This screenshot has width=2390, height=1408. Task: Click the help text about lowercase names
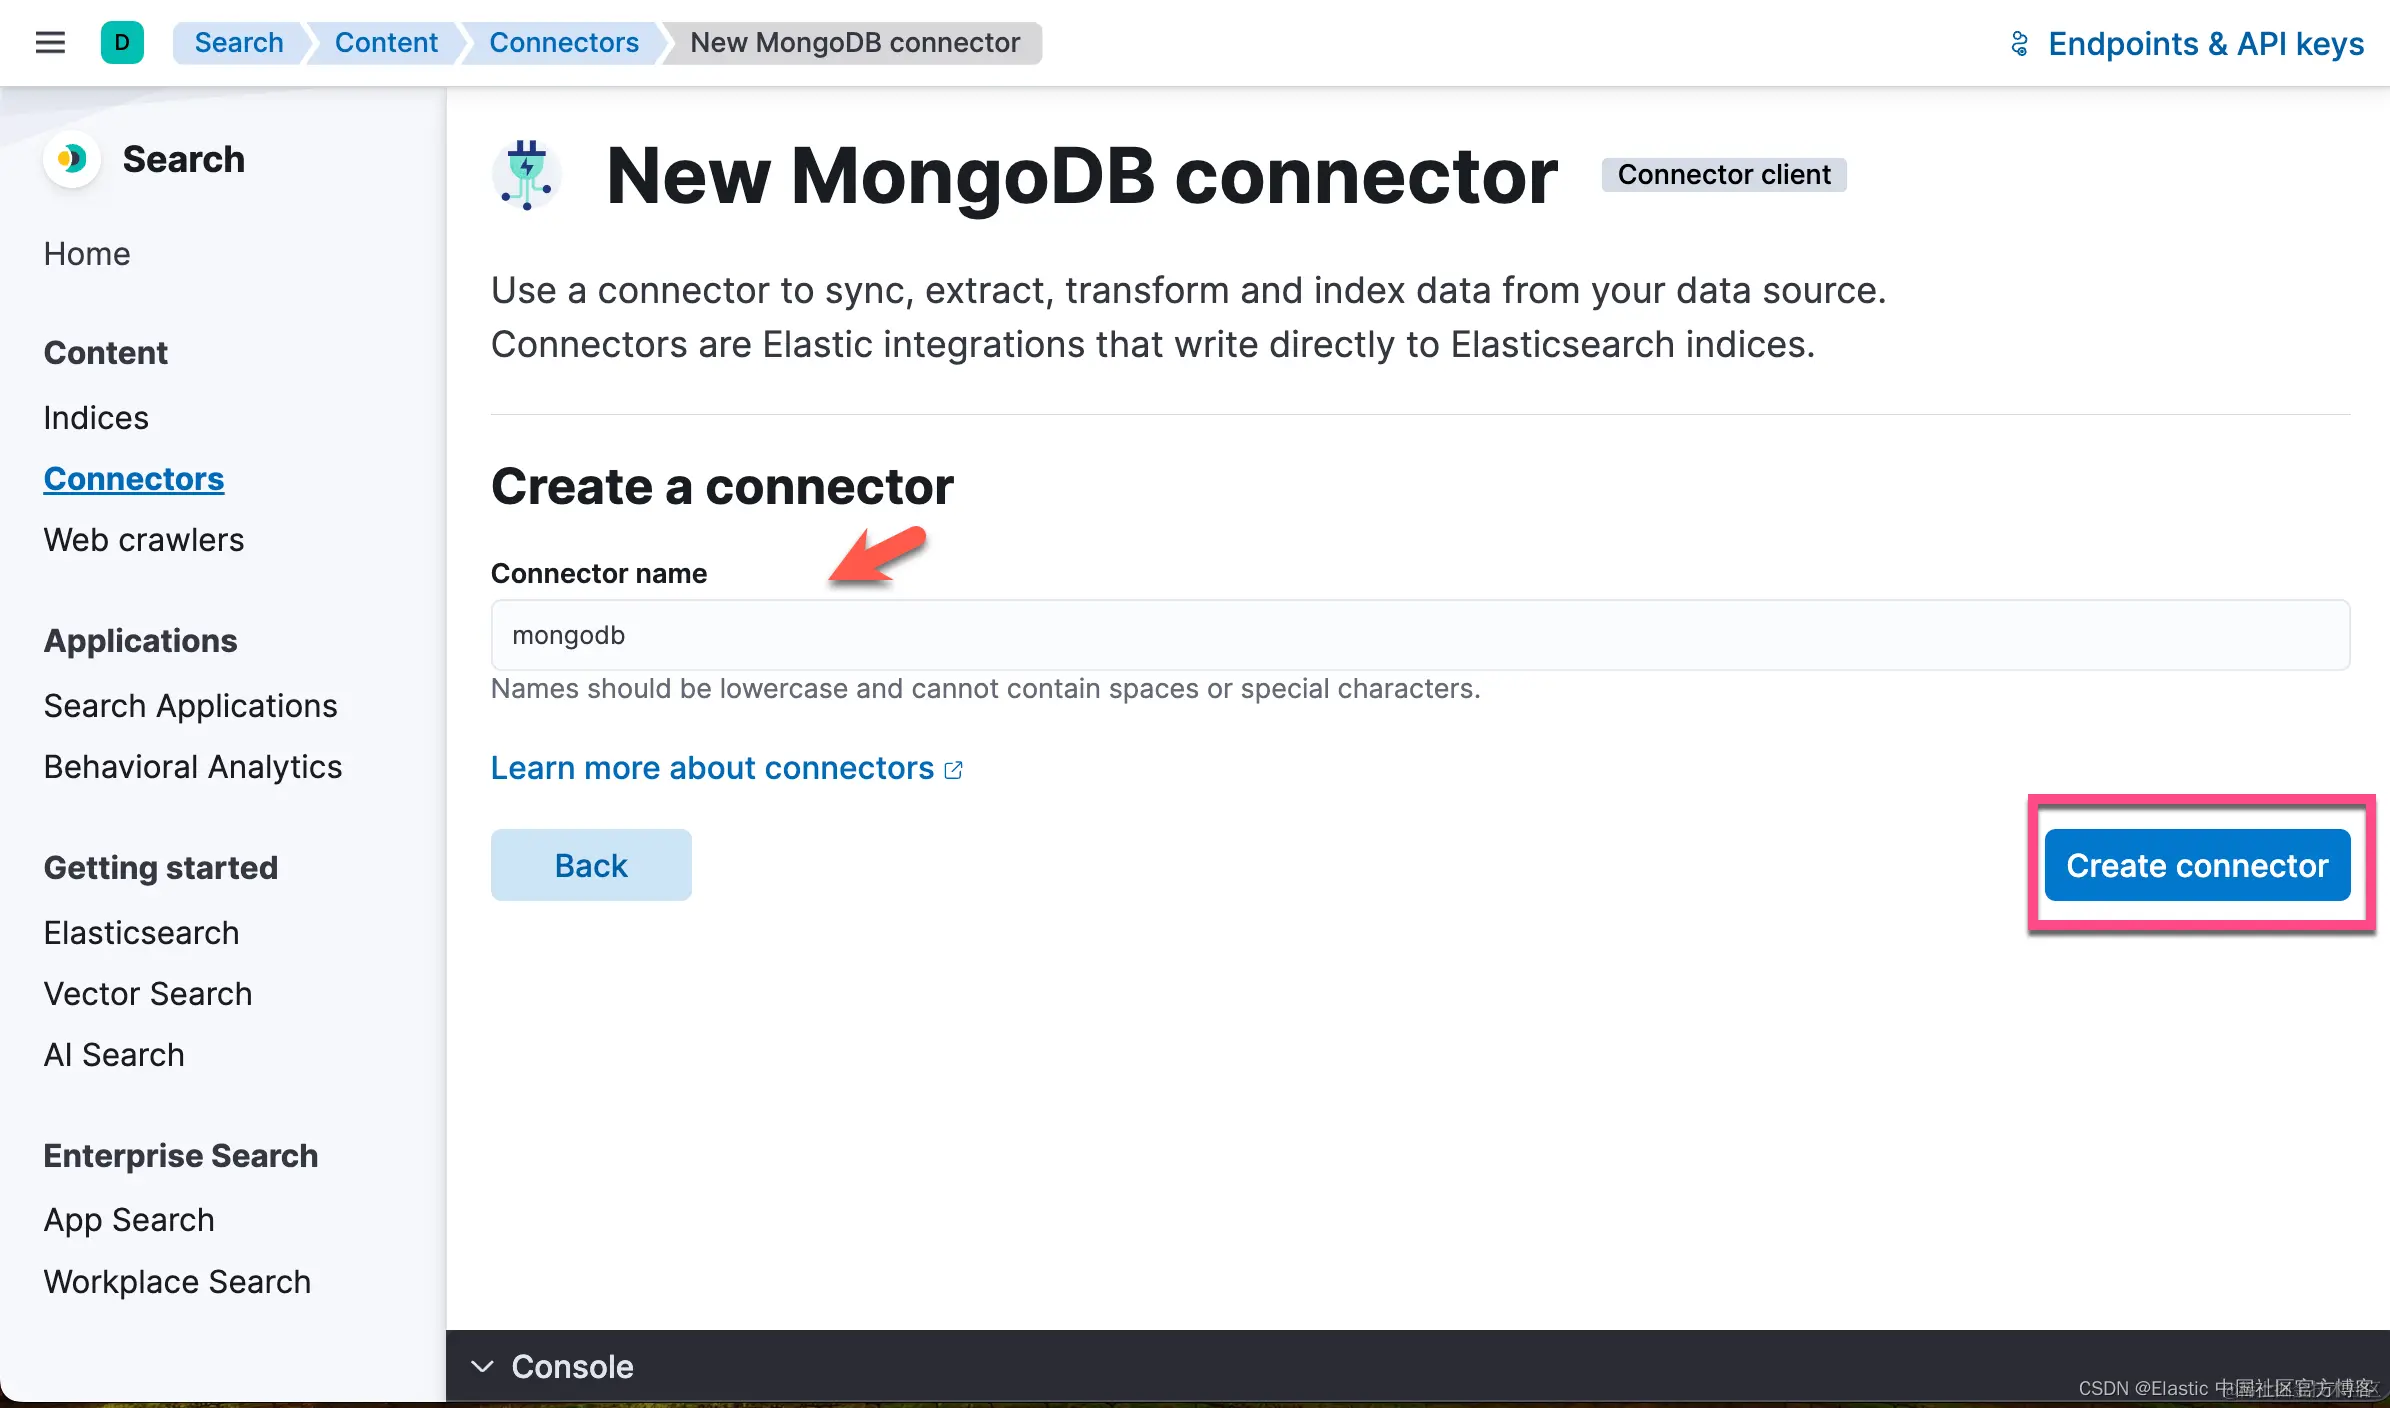coord(985,689)
